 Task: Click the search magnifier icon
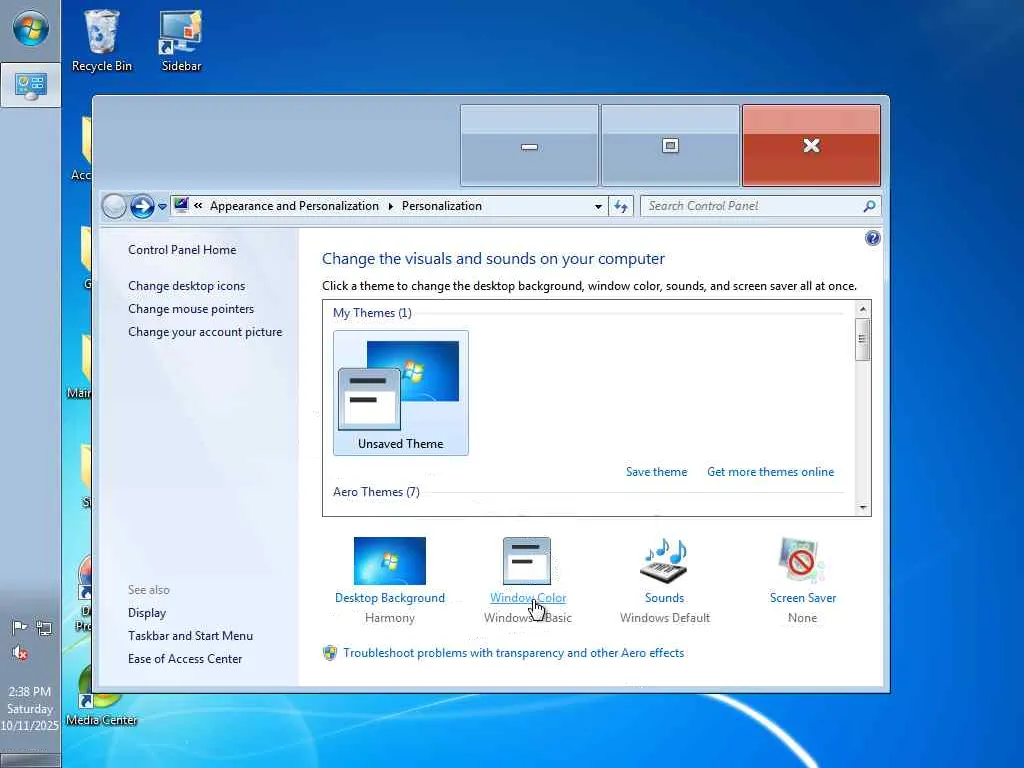click(869, 206)
